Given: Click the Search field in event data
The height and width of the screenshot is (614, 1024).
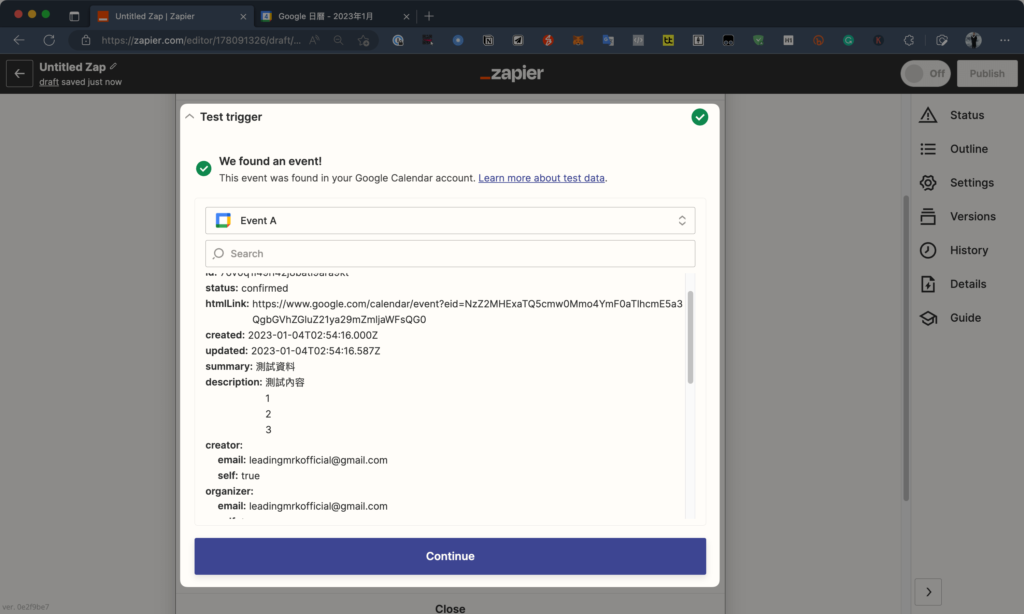Looking at the screenshot, I should coord(450,253).
